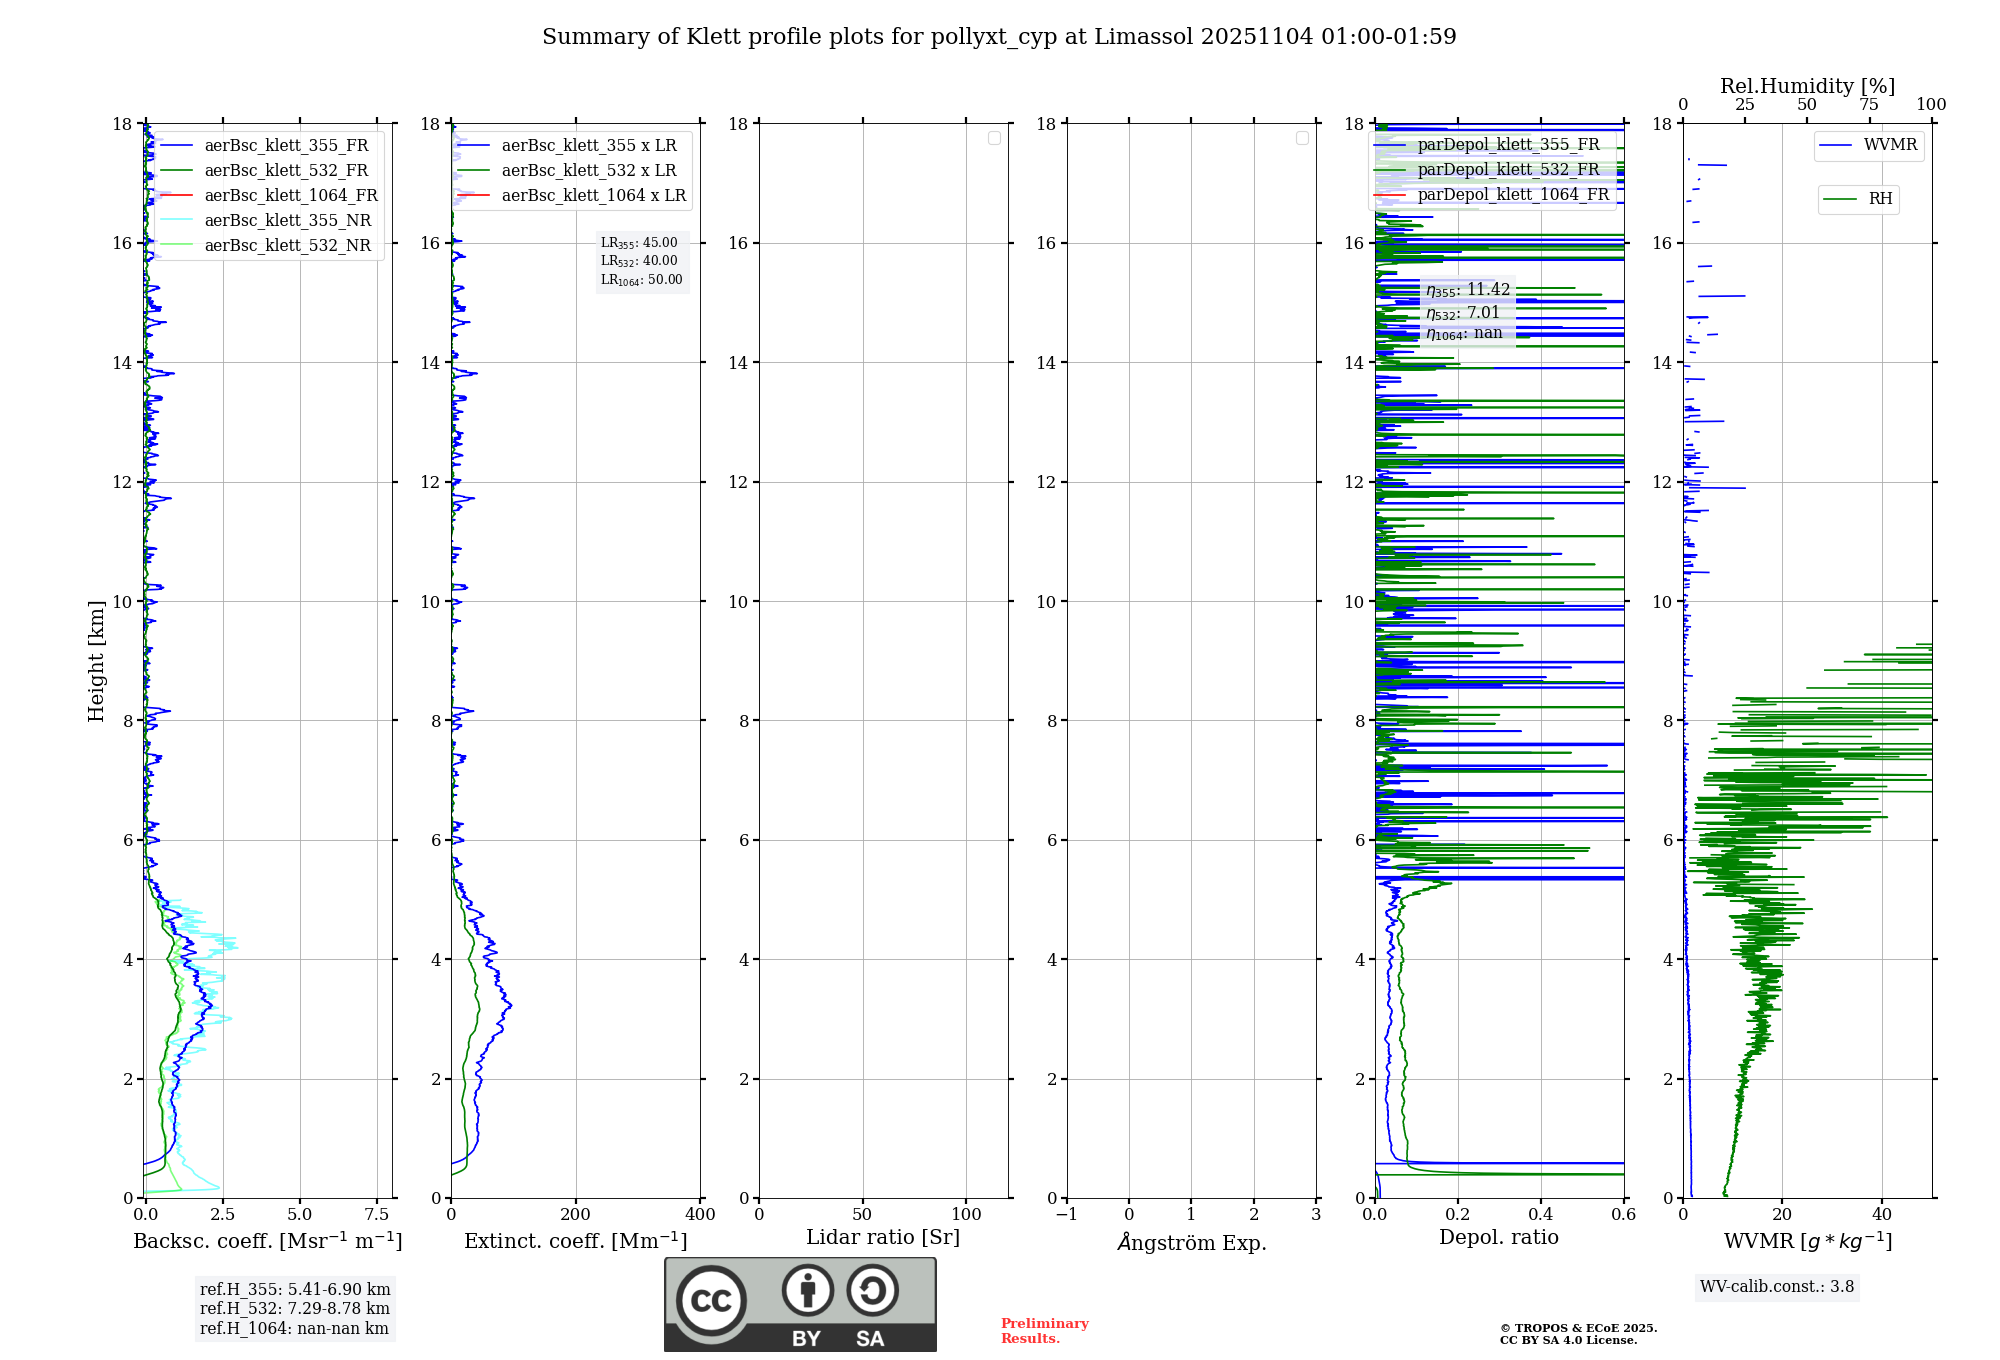2000x1360 pixels.
Task: Click the aerBsc_klett_1064 x LR legend entry
Action: [593, 196]
